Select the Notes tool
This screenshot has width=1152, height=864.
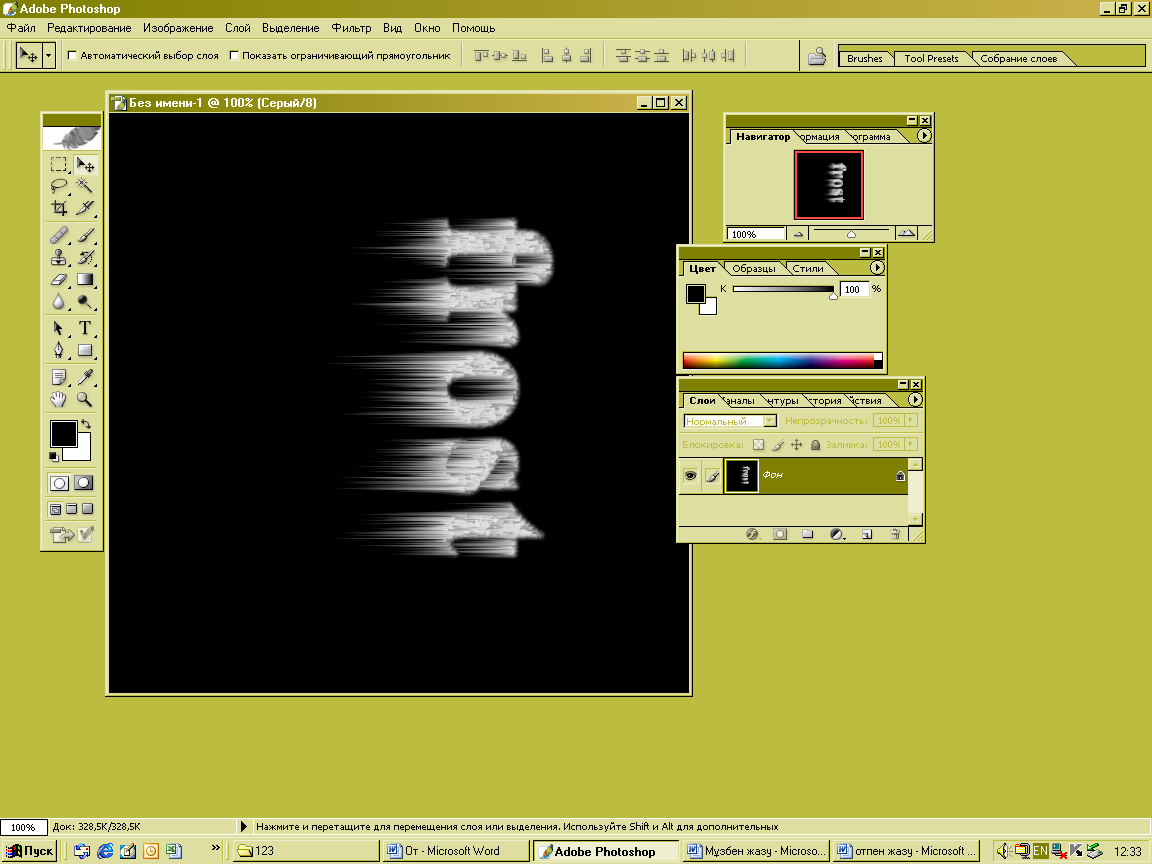click(59, 378)
